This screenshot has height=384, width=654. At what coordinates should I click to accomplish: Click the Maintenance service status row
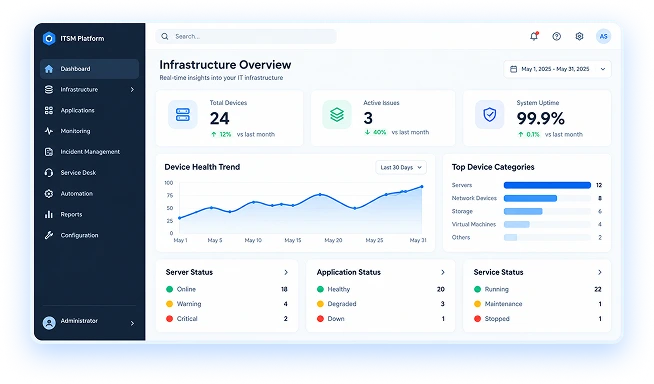(538, 304)
